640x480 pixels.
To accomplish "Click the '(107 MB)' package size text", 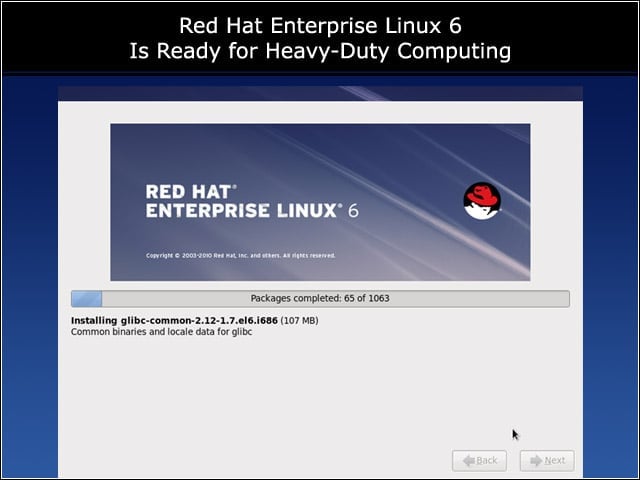I will [299, 320].
